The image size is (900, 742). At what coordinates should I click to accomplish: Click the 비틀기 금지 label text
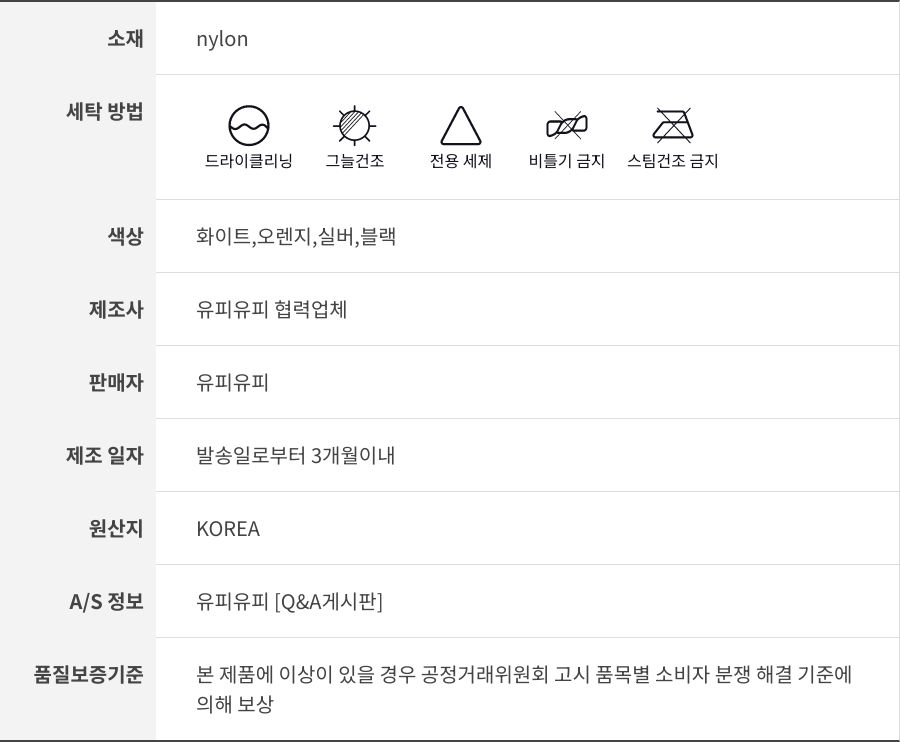566,161
